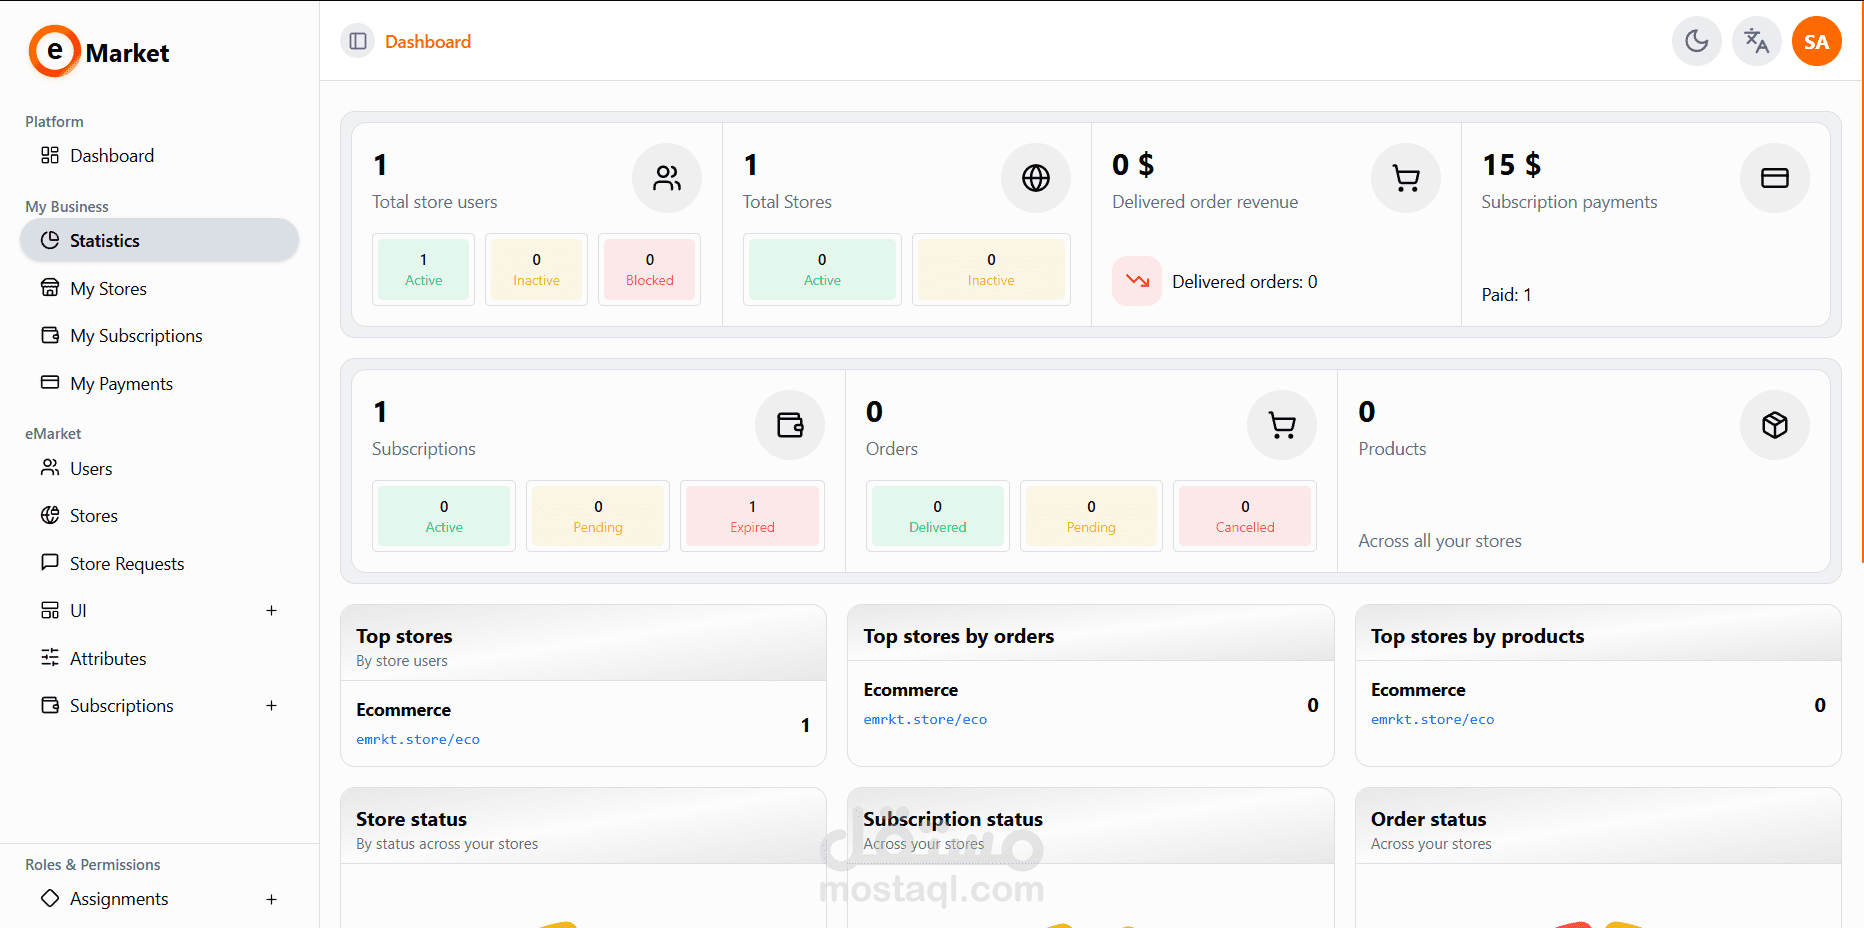Click the Total store users people icon
The height and width of the screenshot is (928, 1864).
pos(667,178)
